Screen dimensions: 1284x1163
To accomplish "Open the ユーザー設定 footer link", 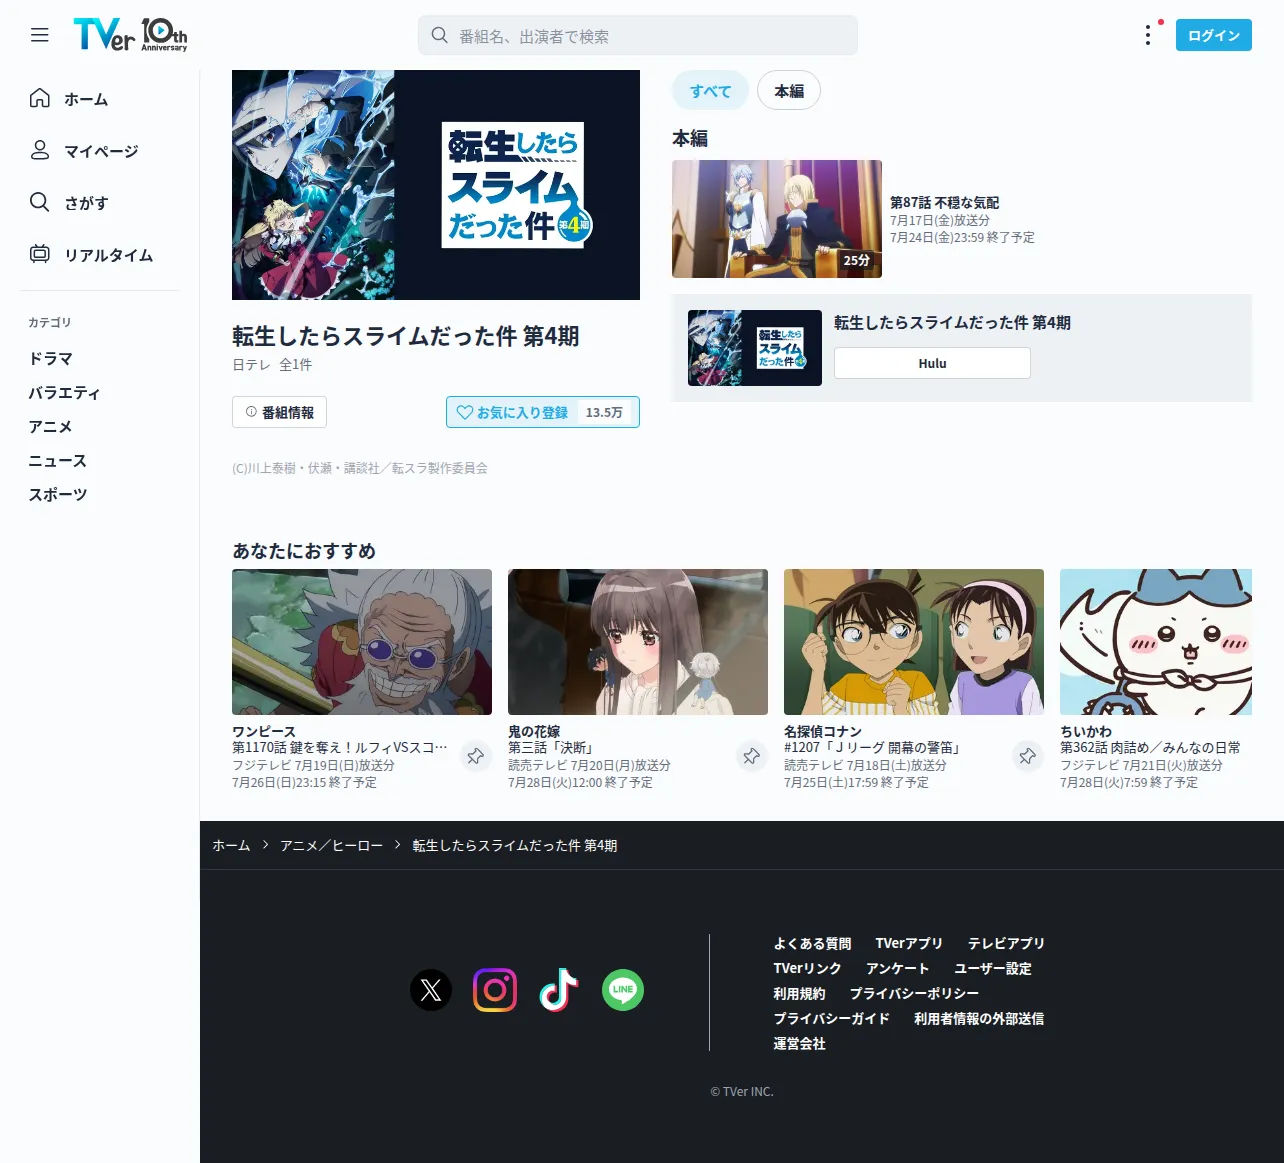I will (x=993, y=968).
